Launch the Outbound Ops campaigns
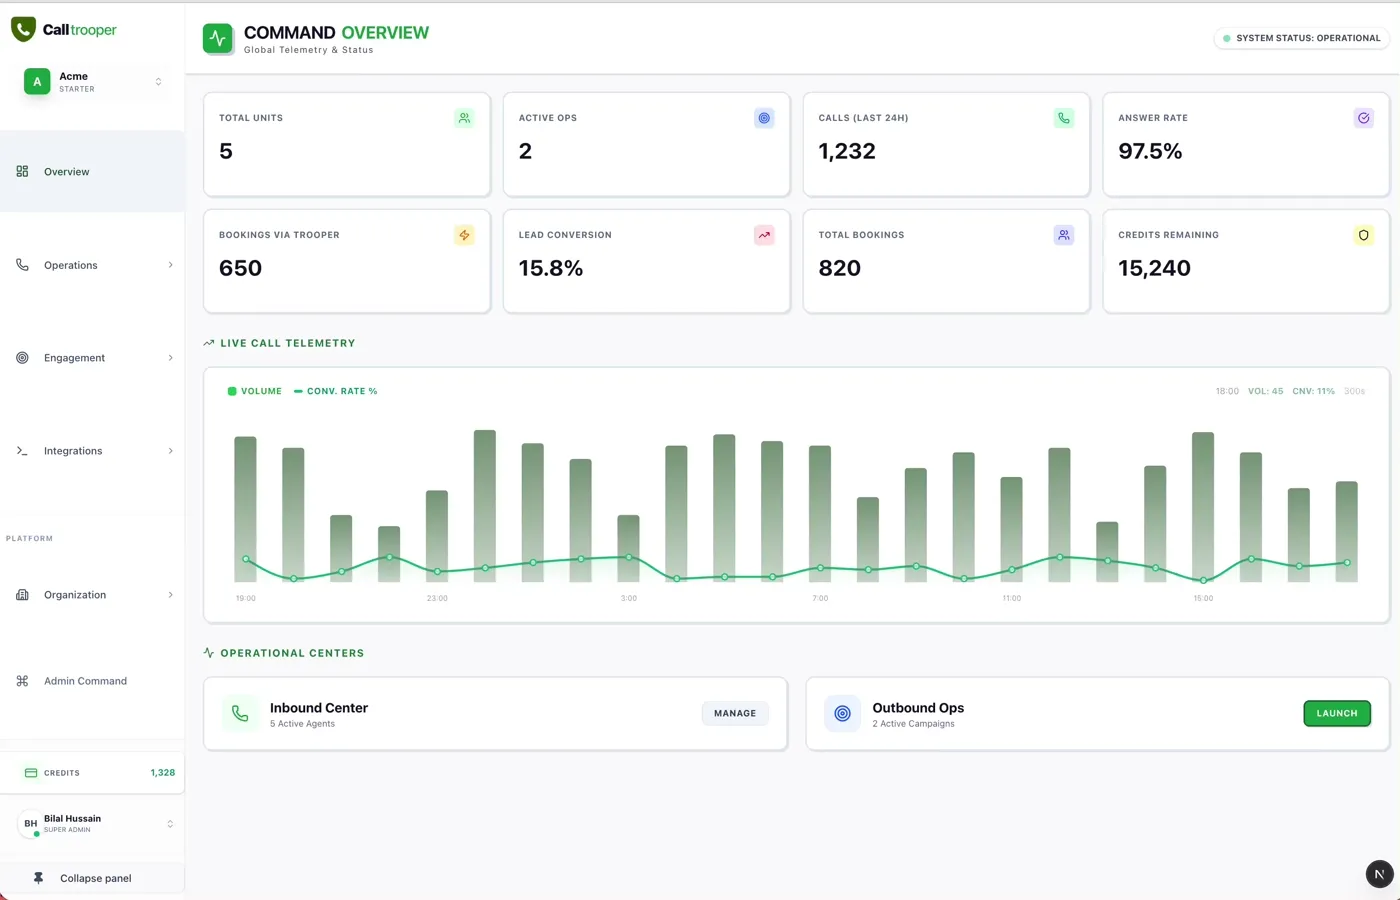Image resolution: width=1400 pixels, height=900 pixels. click(x=1337, y=713)
